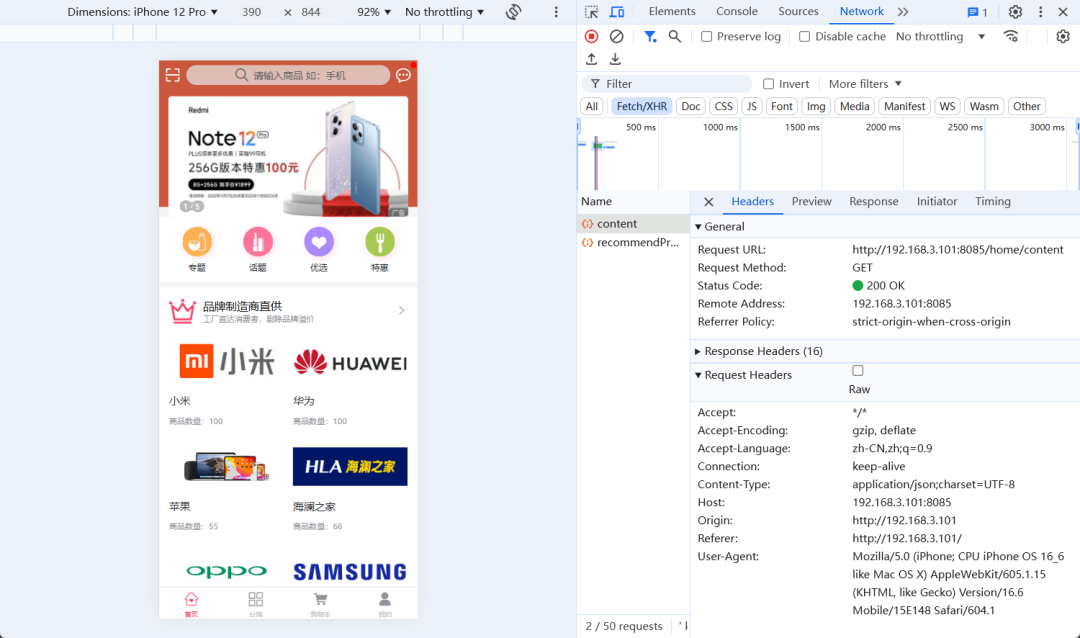The image size is (1080, 638).
Task: Select the recommendPr network request
Action: [633, 242]
